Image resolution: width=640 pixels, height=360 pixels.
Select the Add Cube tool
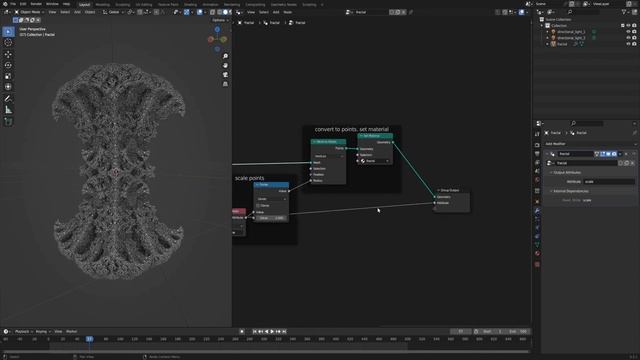click(x=8, y=122)
